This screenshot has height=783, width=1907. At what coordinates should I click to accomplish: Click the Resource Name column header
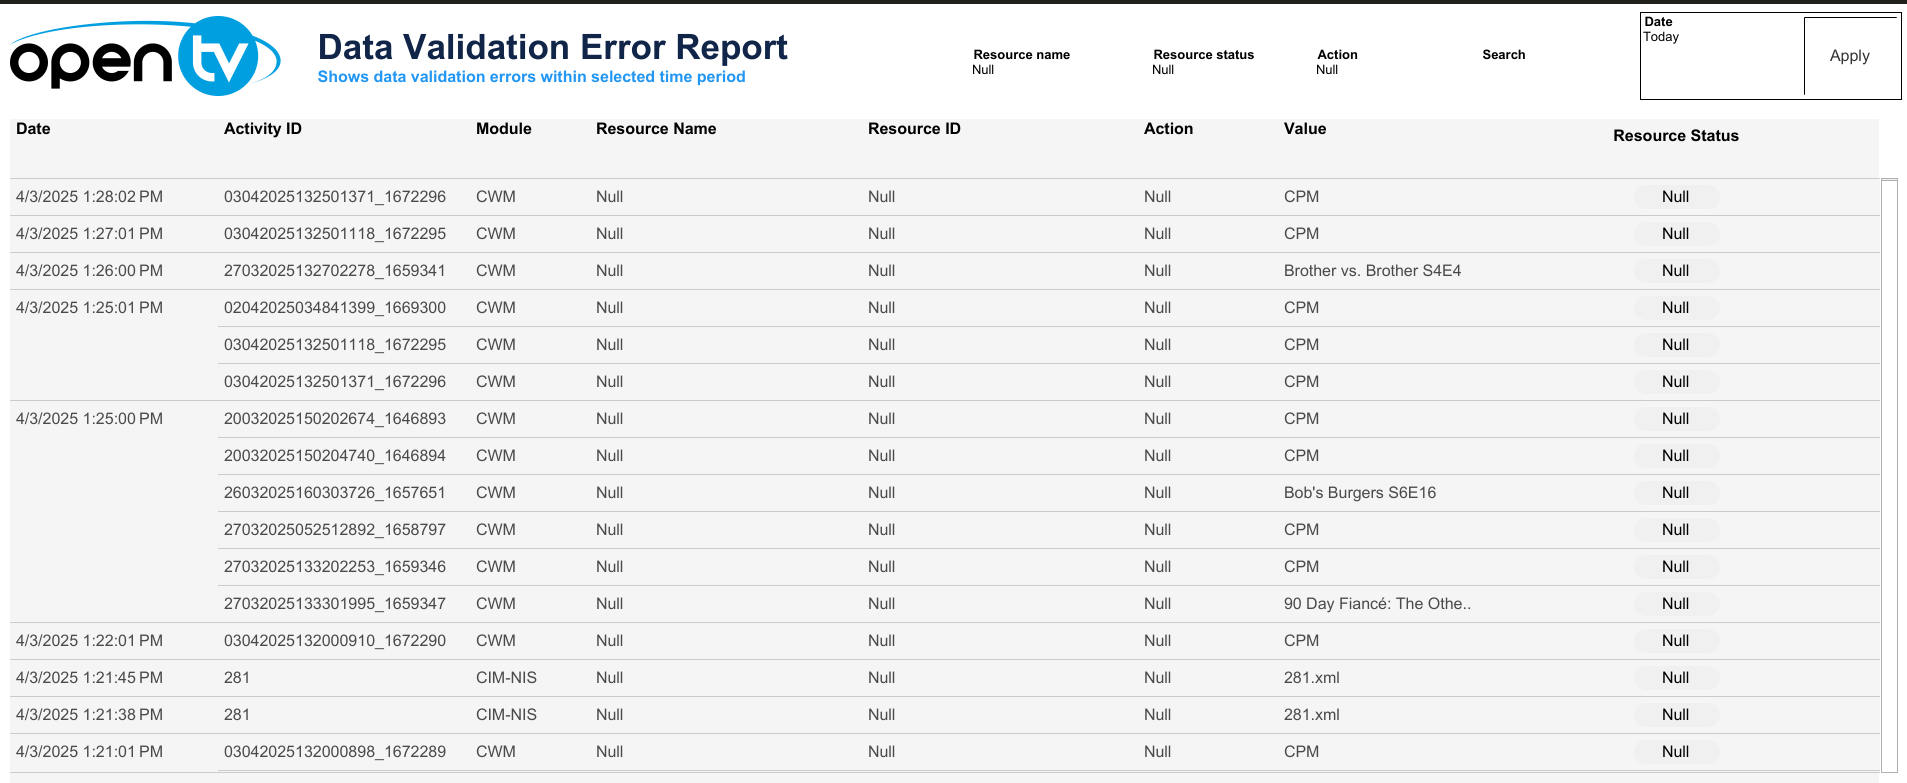655,129
